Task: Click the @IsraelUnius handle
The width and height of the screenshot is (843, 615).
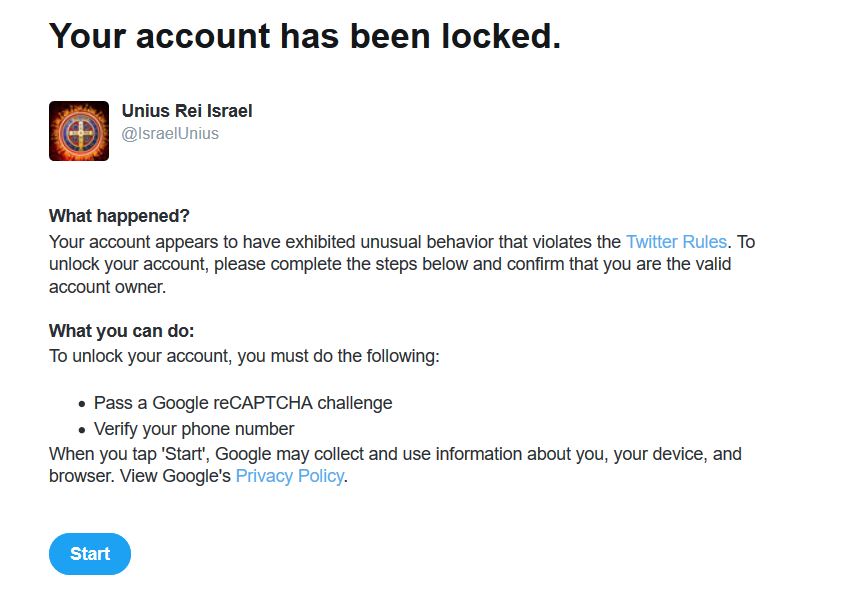Action: tap(170, 133)
